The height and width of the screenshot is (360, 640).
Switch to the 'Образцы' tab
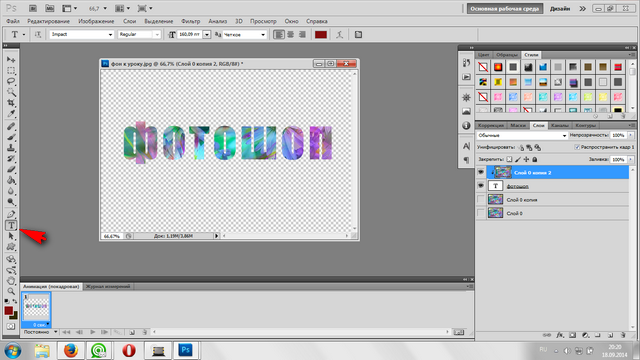click(x=507, y=55)
